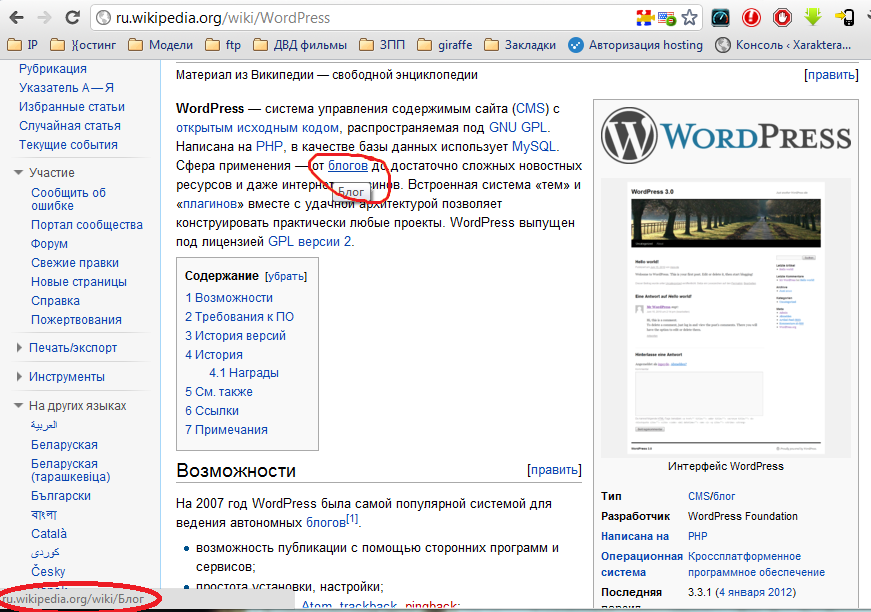The height and width of the screenshot is (612, 871).
Task: Jump to contents item 4.1 Награды
Action: [244, 373]
